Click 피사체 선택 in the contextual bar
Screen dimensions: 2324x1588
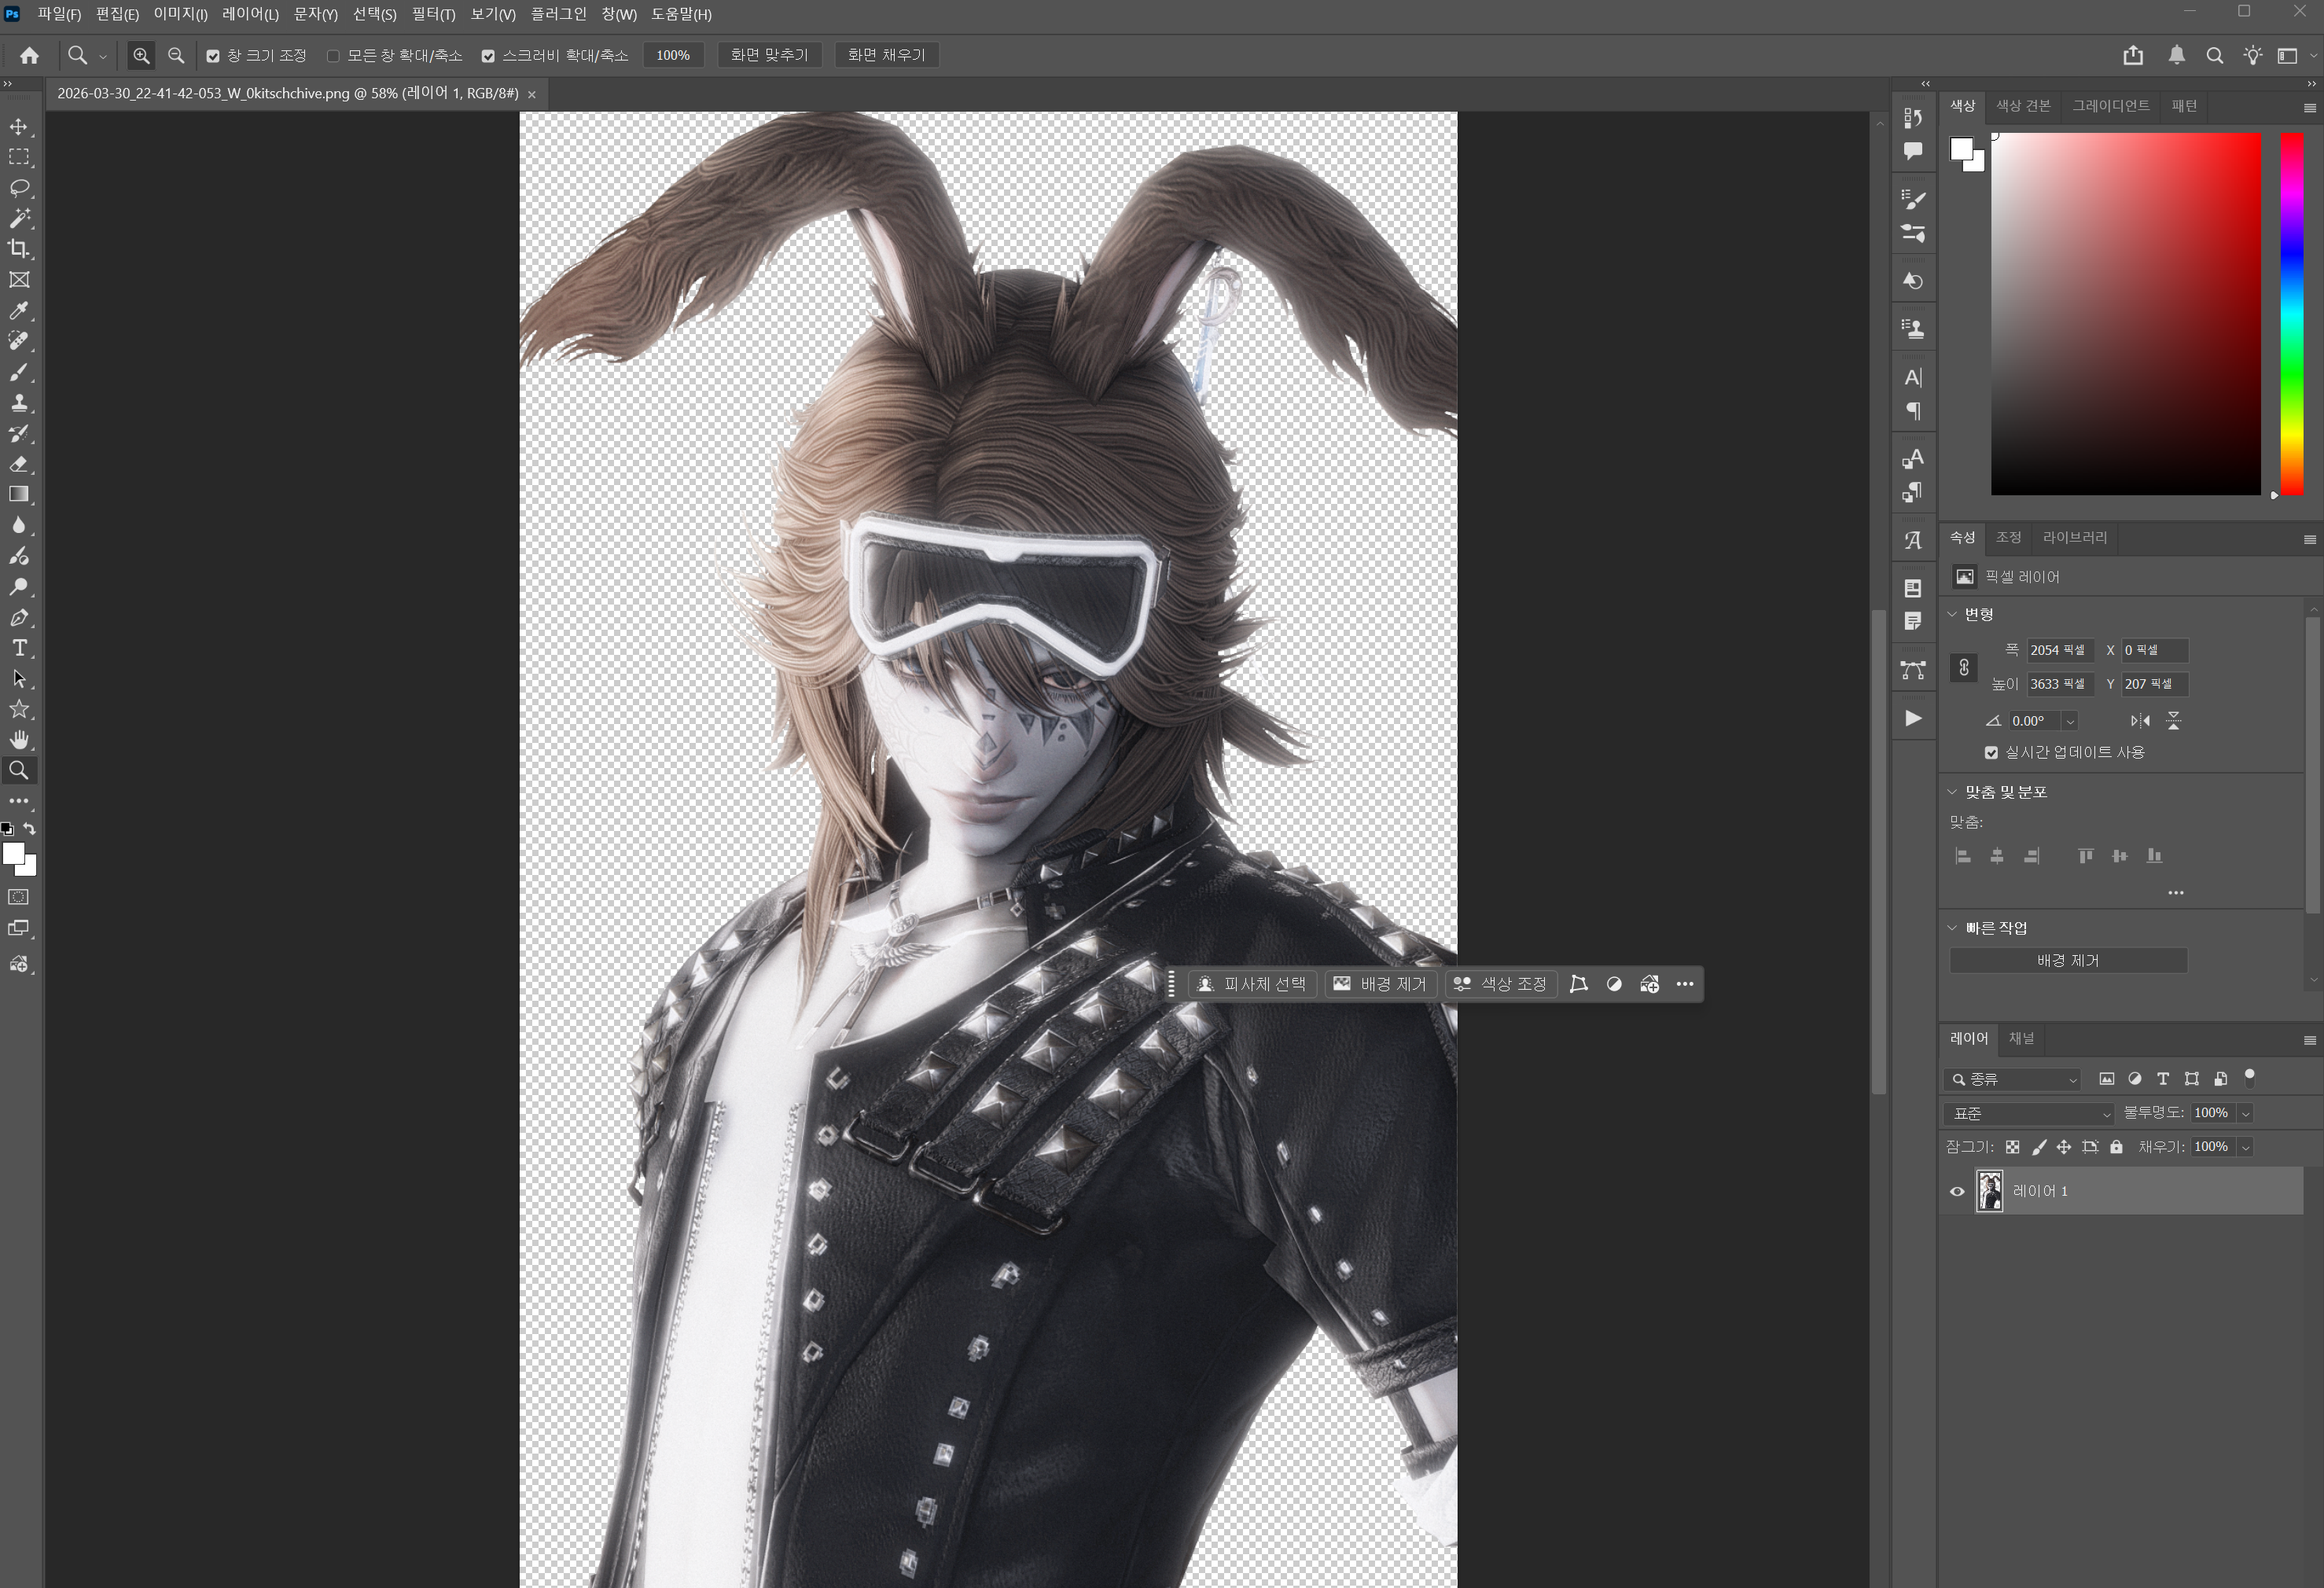coord(1252,984)
